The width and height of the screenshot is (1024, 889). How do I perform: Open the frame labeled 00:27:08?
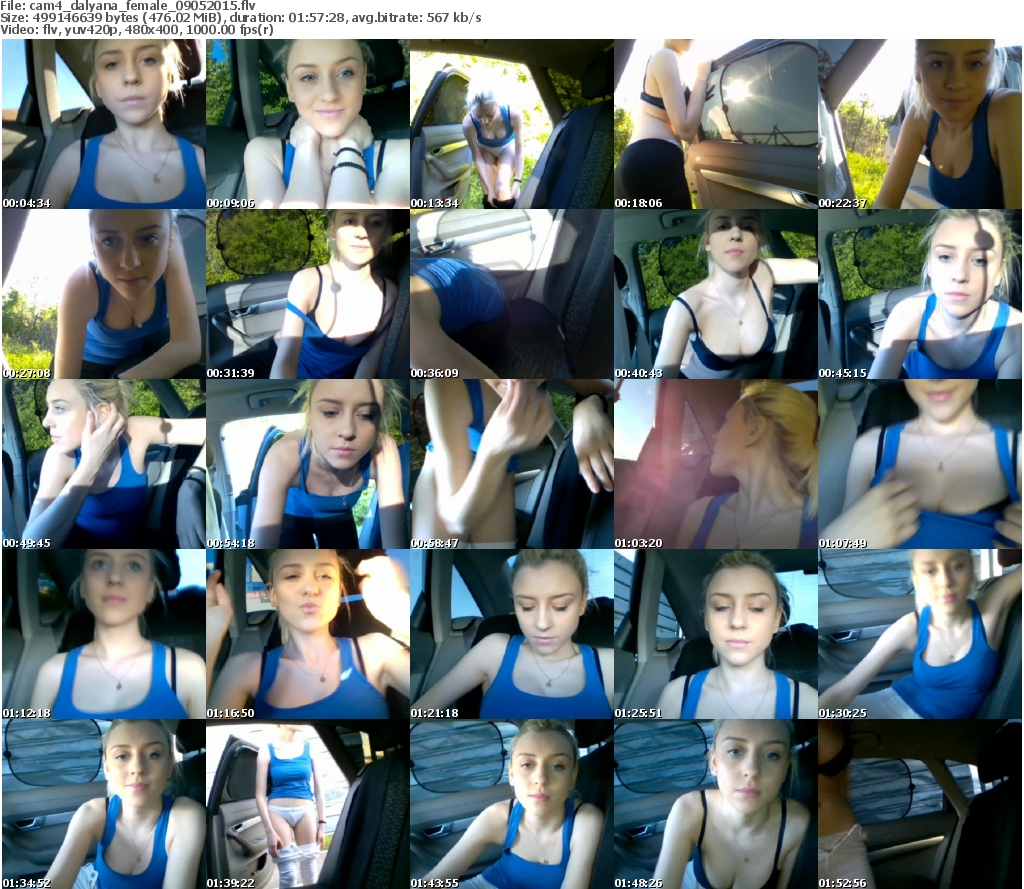[x=104, y=294]
